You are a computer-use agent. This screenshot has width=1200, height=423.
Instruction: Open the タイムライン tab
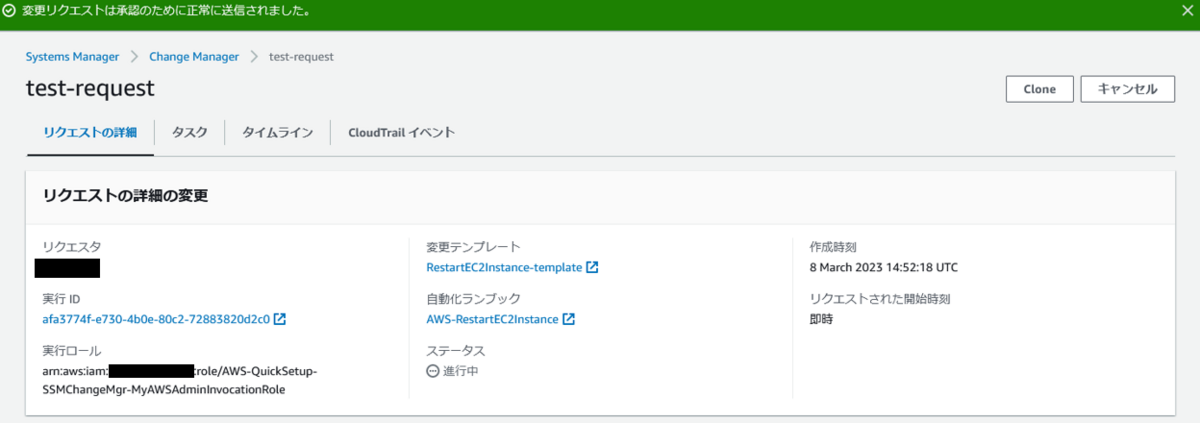pos(277,133)
